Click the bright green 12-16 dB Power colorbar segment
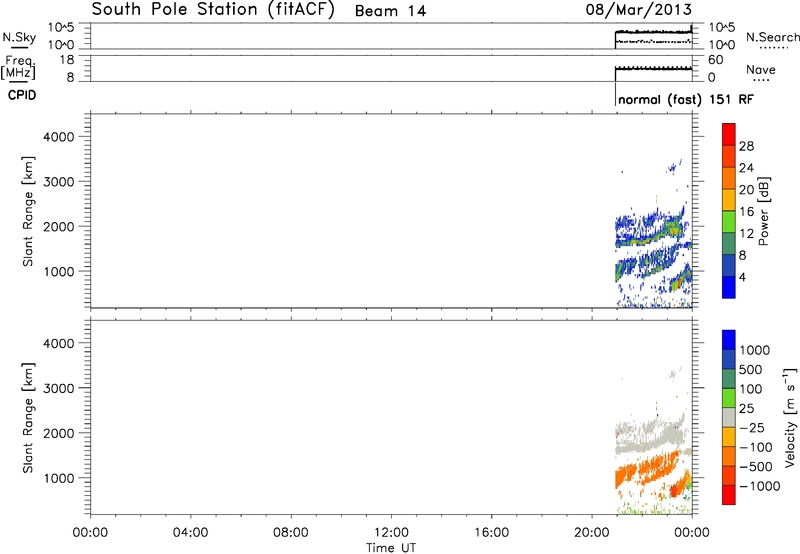Image resolution: width=800 pixels, height=554 pixels. pos(729,222)
